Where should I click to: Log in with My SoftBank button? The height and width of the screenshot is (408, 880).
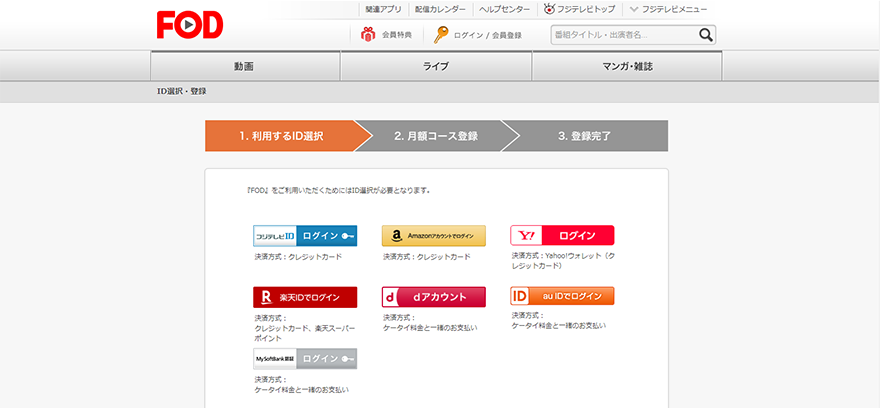[x=305, y=359]
